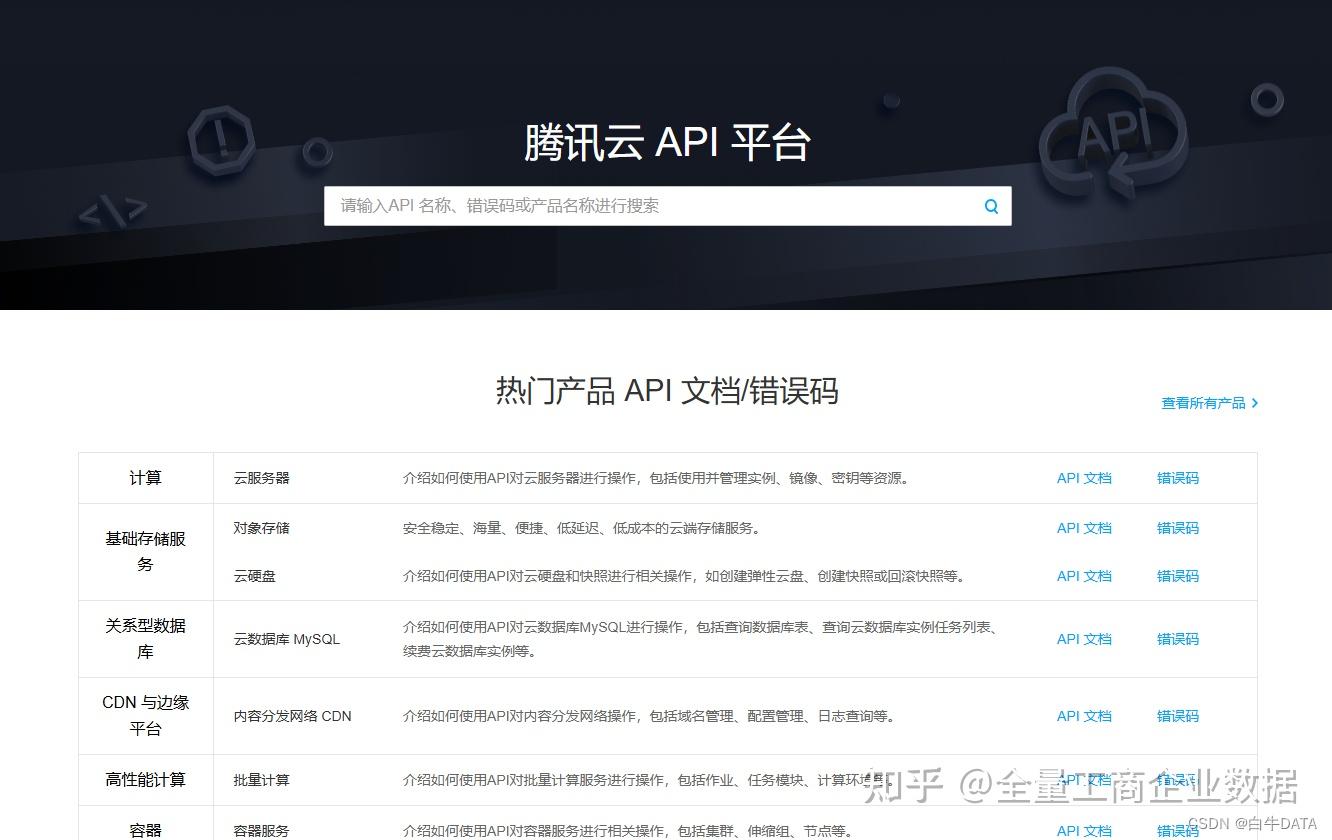Image resolution: width=1332 pixels, height=840 pixels.
Task: Click the chevron next to 查看所有产品
Action: pyautogui.click(x=1255, y=403)
